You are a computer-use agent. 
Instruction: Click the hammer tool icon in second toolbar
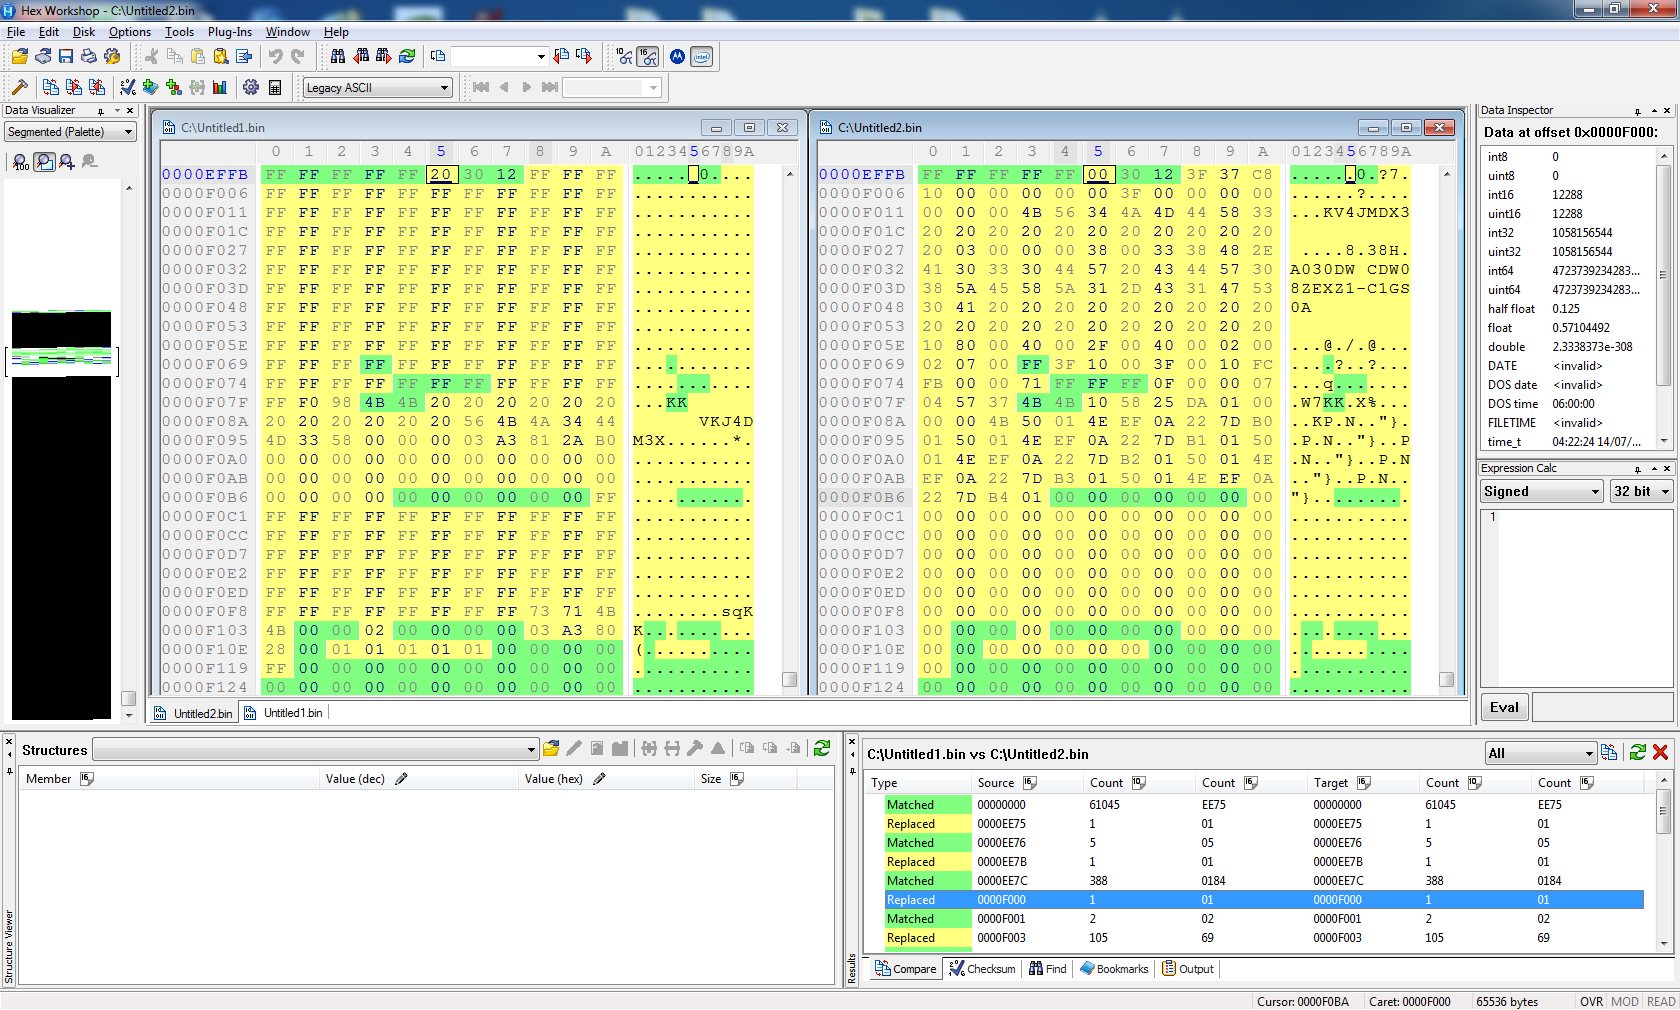coord(19,88)
